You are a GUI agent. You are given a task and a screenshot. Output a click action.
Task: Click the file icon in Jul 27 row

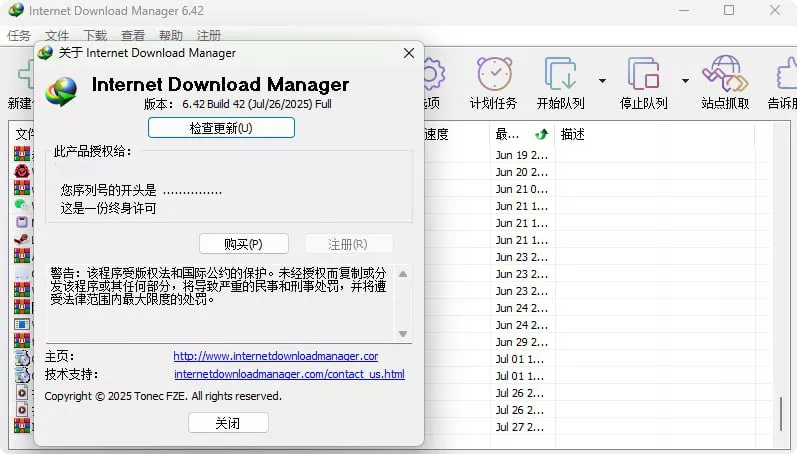coord(22,426)
